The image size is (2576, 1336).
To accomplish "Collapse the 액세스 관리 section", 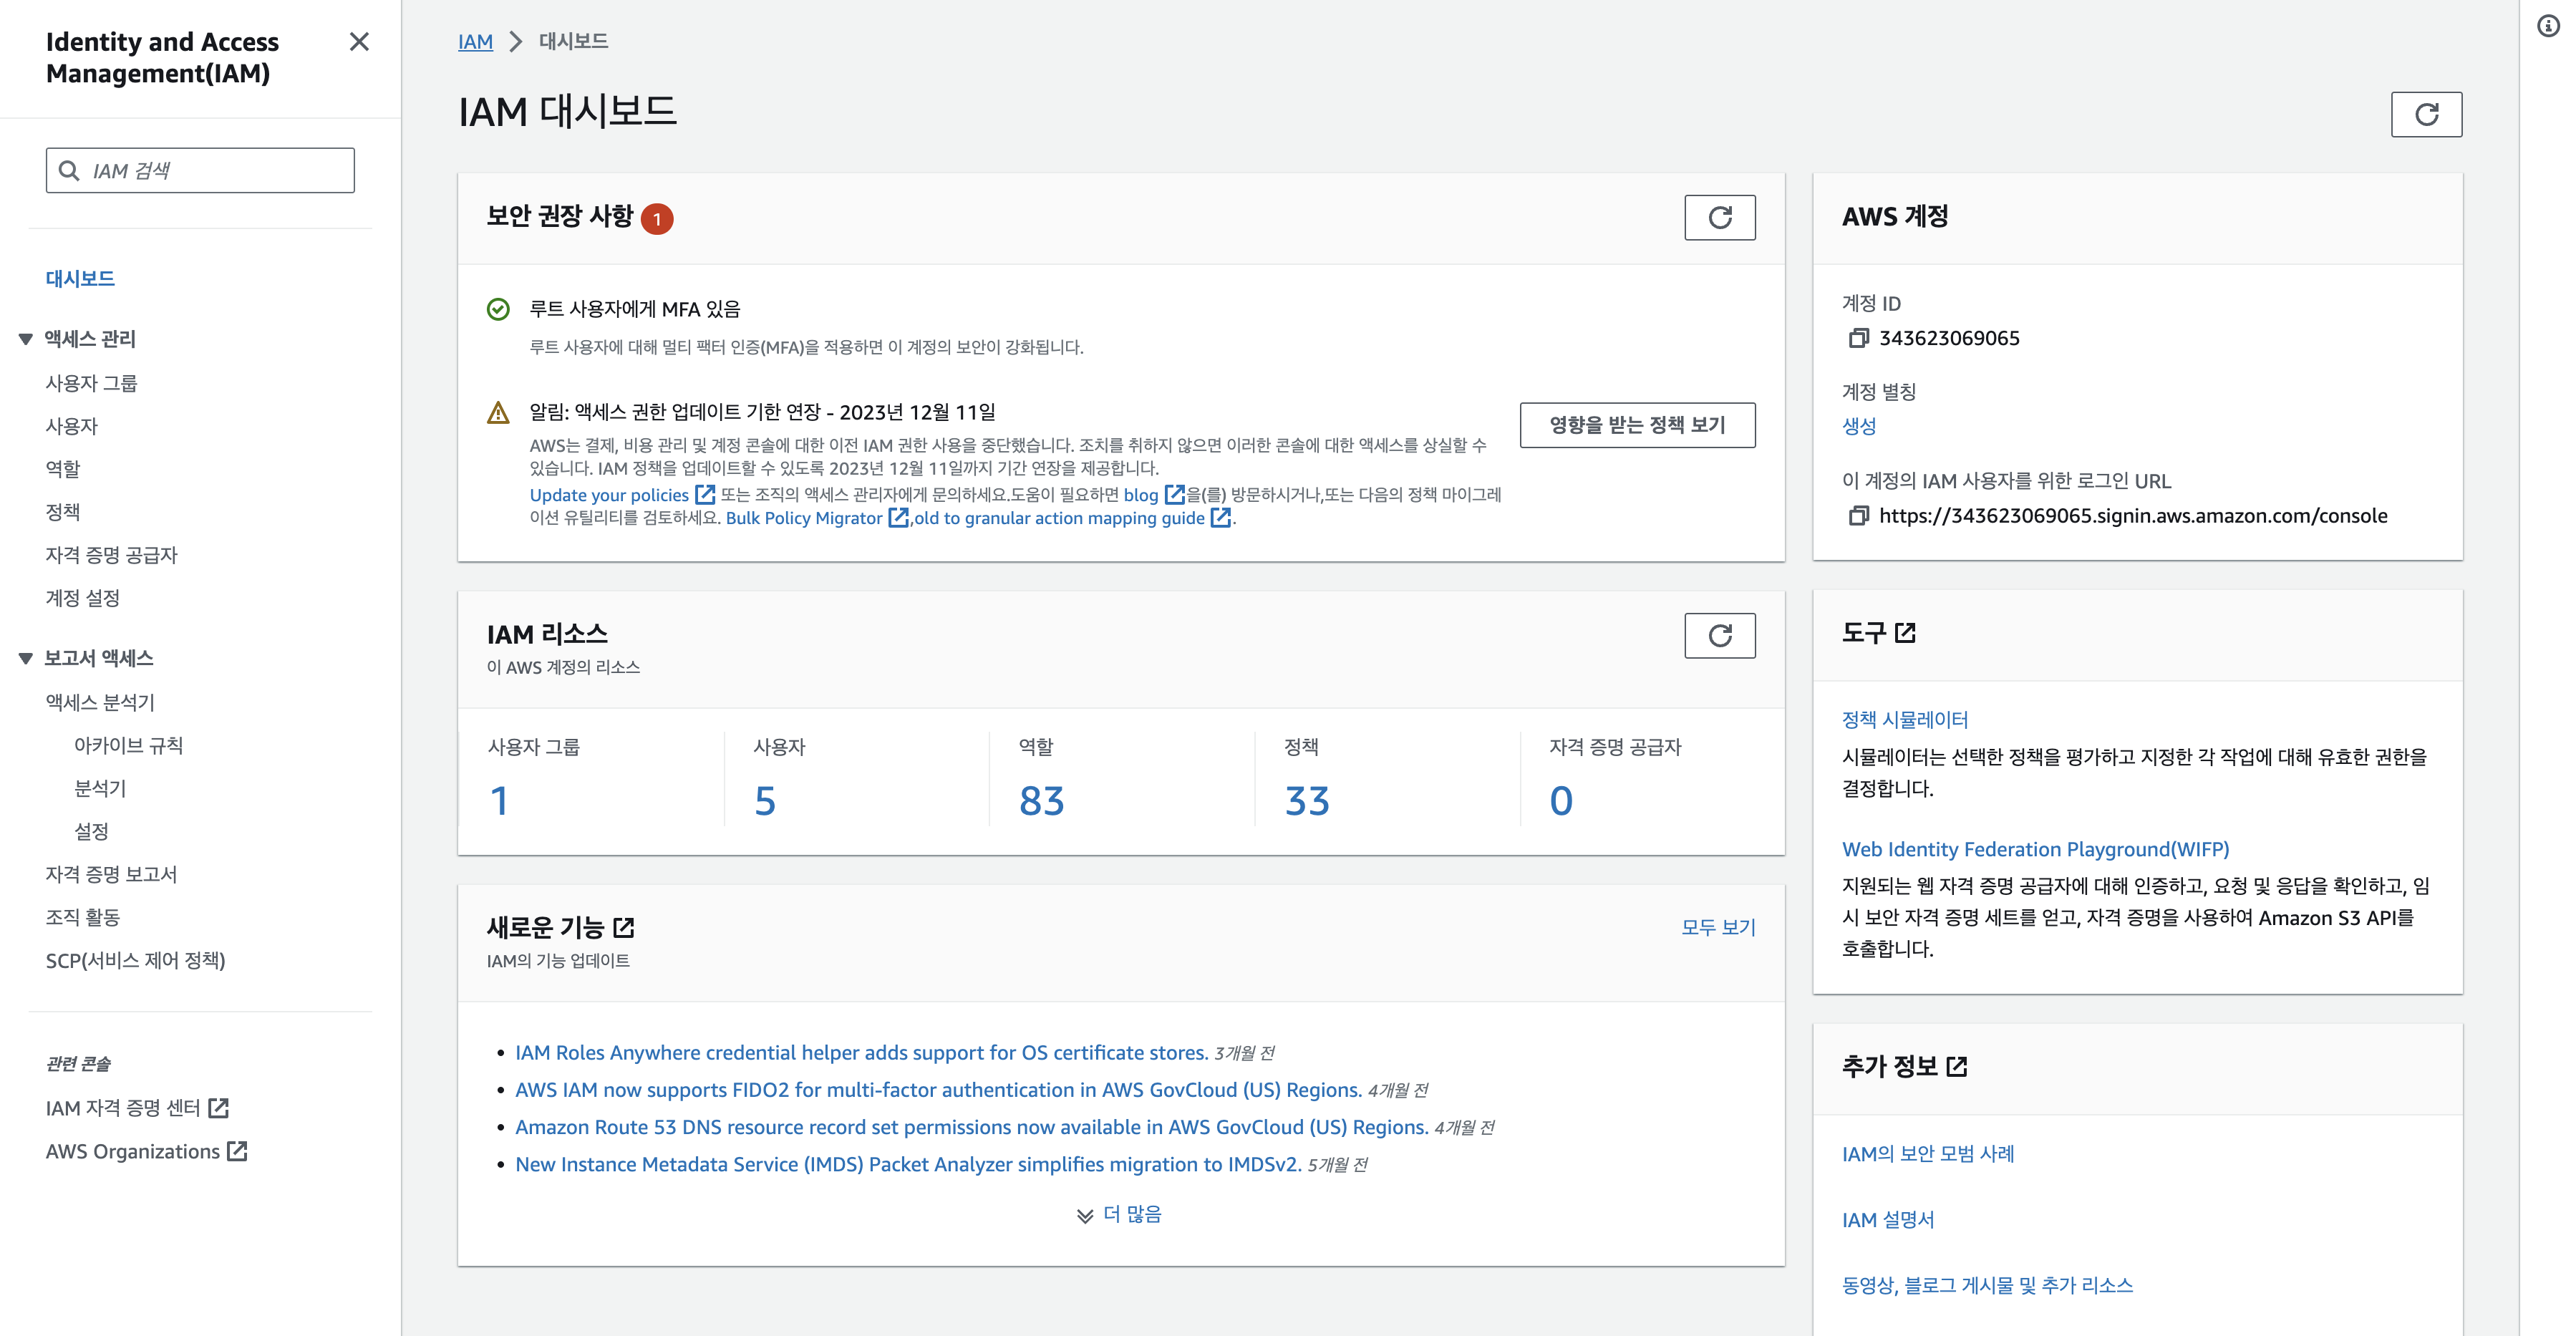I will (x=26, y=340).
